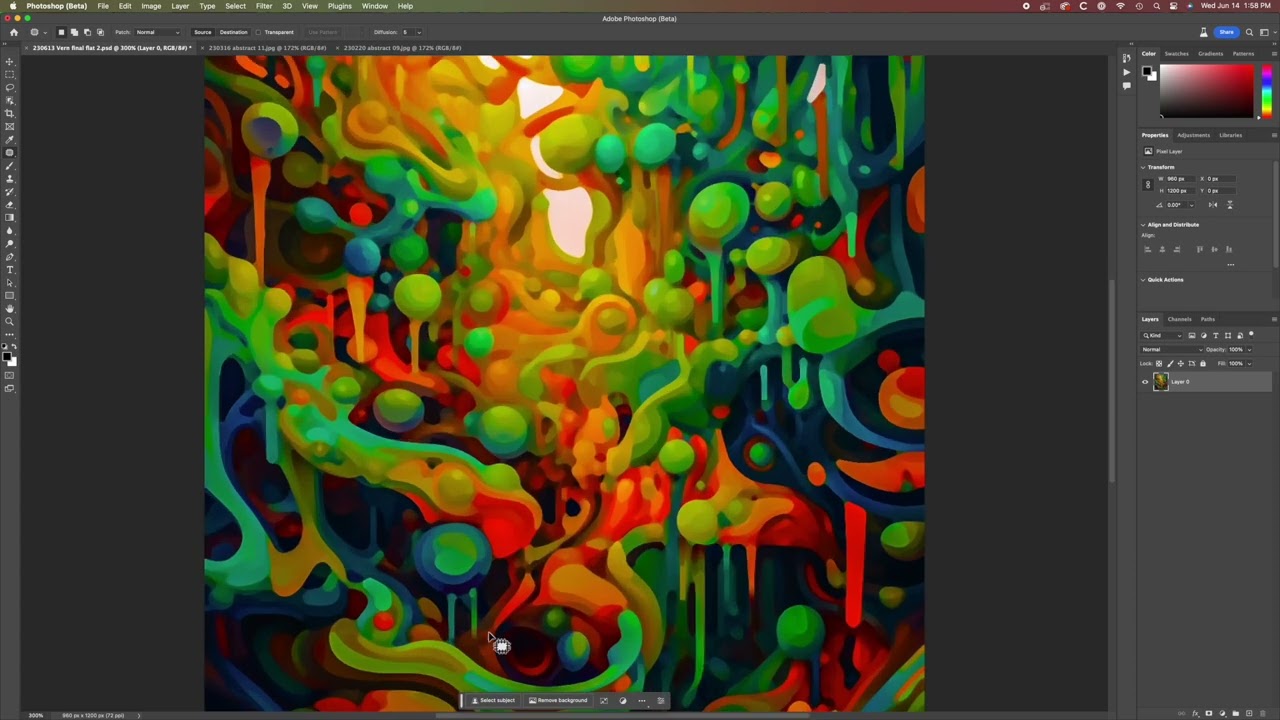
Task: Click lock all icon in Layers panel
Action: 1203,363
